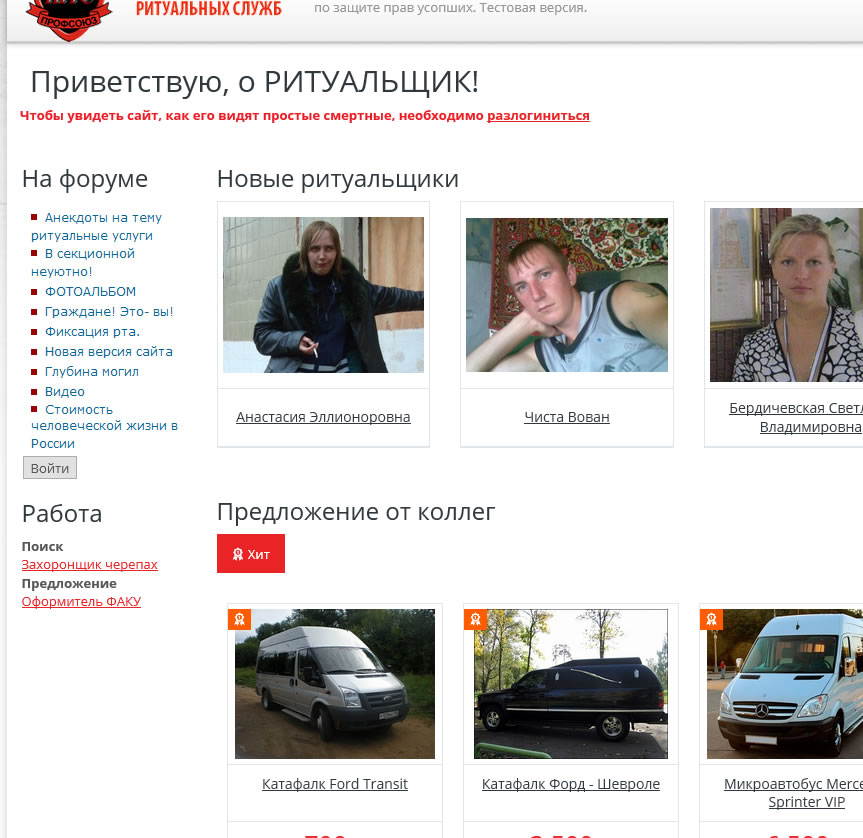Open forum topic Новая версия сайта
Image resolution: width=863 pixels, height=838 pixels.
tap(108, 352)
